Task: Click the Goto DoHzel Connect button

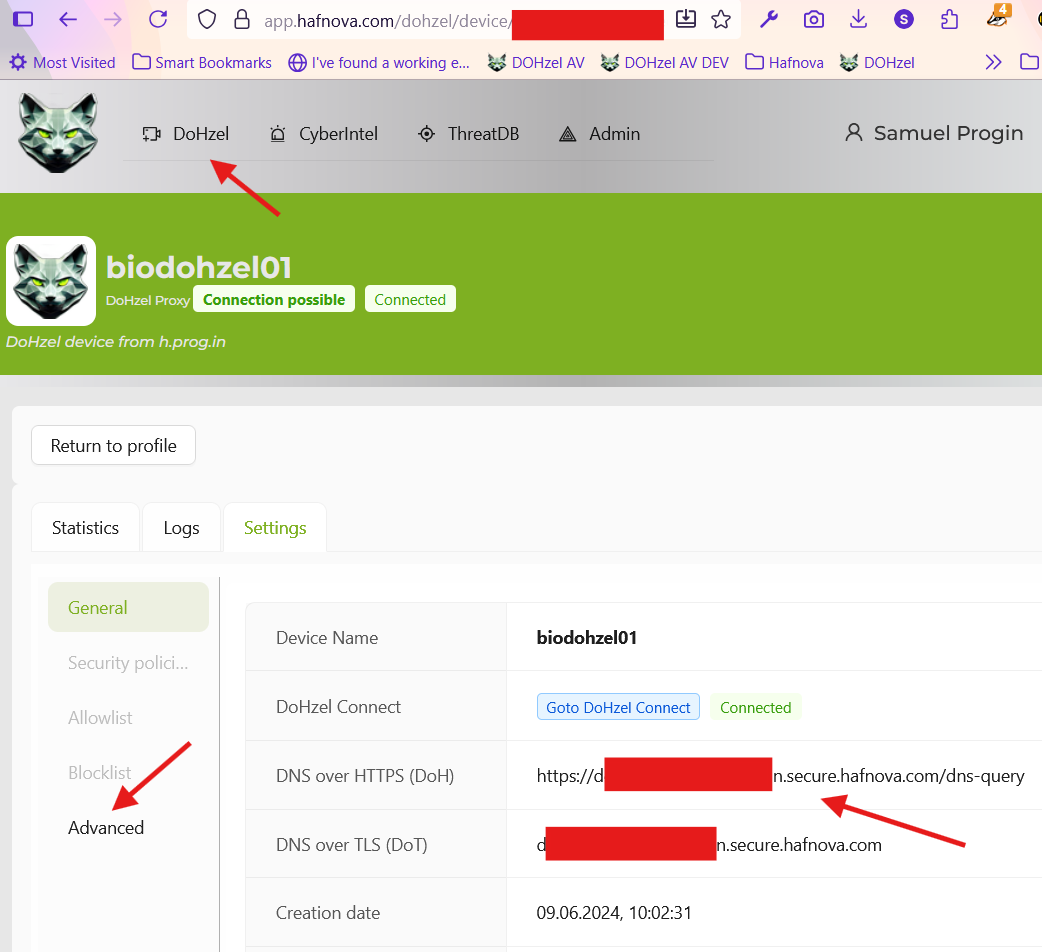Action: (618, 708)
